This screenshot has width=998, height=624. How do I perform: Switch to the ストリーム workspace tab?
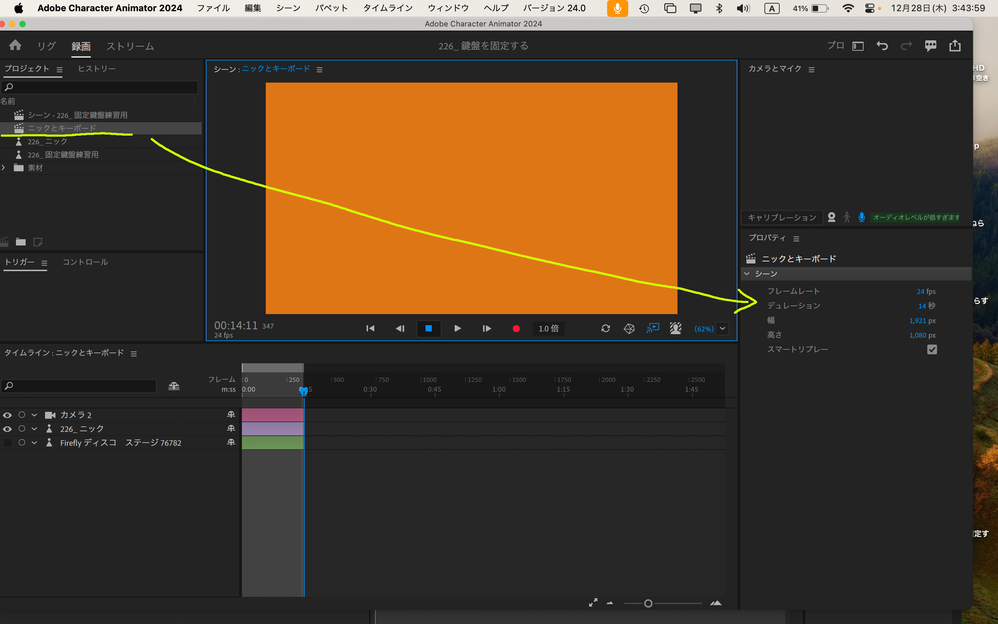[130, 46]
